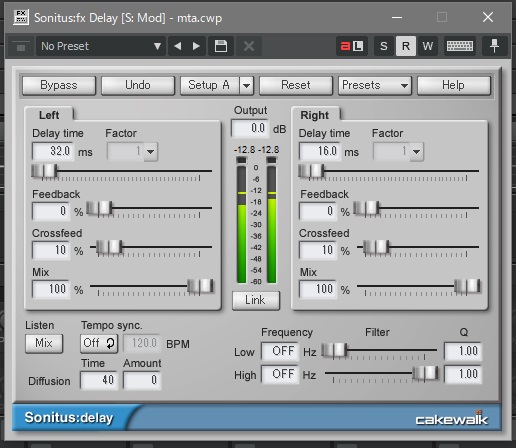Go to next preset arrow
The image size is (516, 448).
pos(196,46)
